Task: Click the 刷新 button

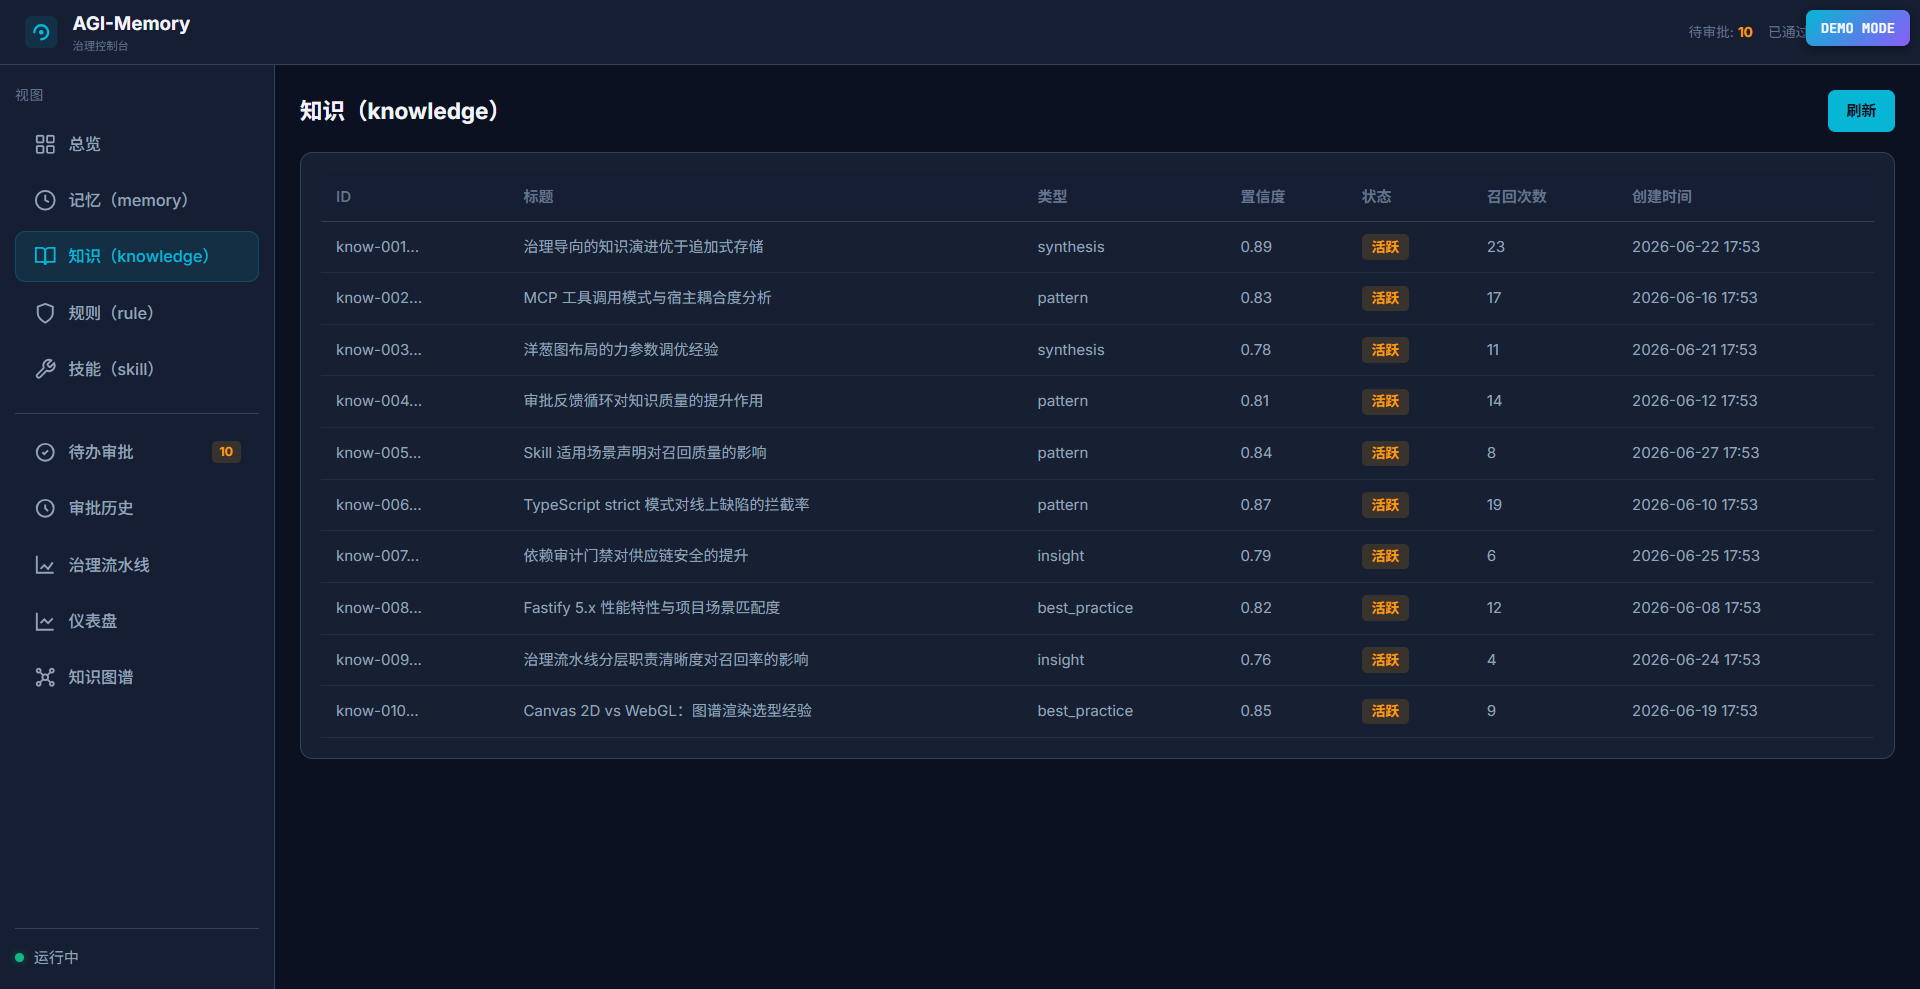Action: click(1861, 111)
